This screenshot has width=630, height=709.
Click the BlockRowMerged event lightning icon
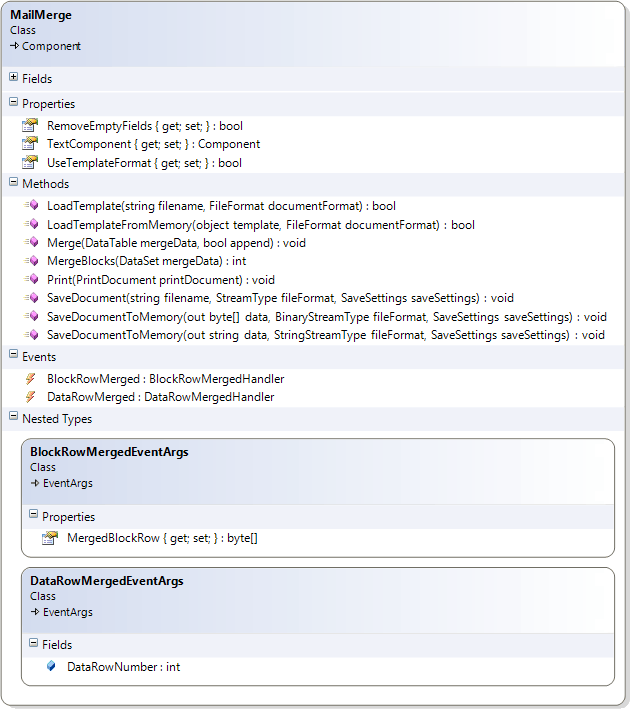tap(30, 378)
